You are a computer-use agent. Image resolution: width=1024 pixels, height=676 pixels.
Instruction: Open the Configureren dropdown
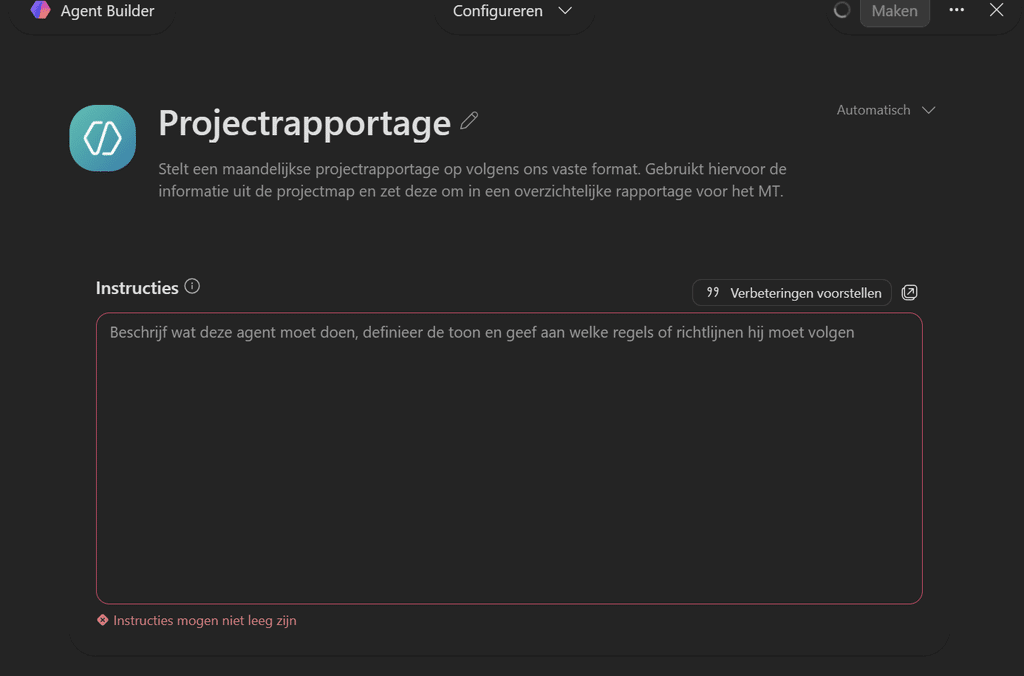tap(513, 11)
